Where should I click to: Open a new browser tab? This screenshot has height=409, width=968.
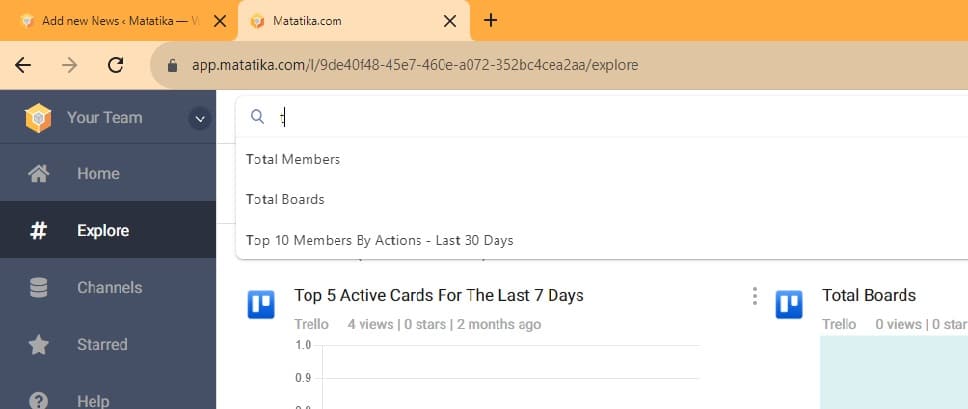point(490,20)
